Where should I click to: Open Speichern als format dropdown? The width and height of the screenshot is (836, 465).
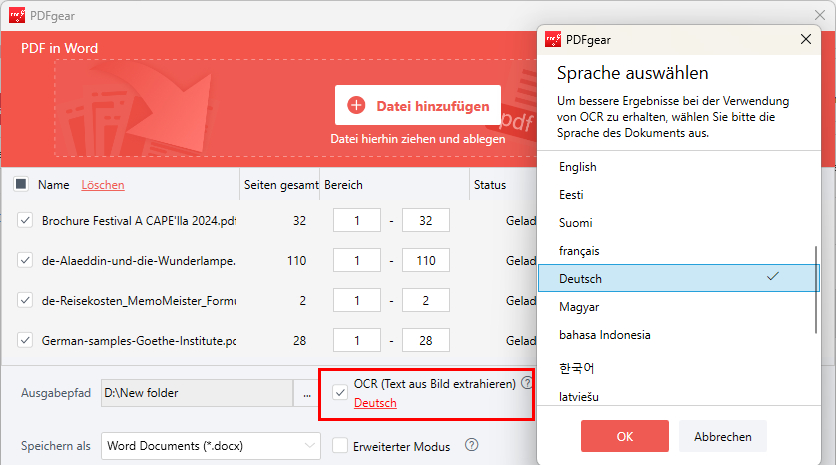click(211, 446)
